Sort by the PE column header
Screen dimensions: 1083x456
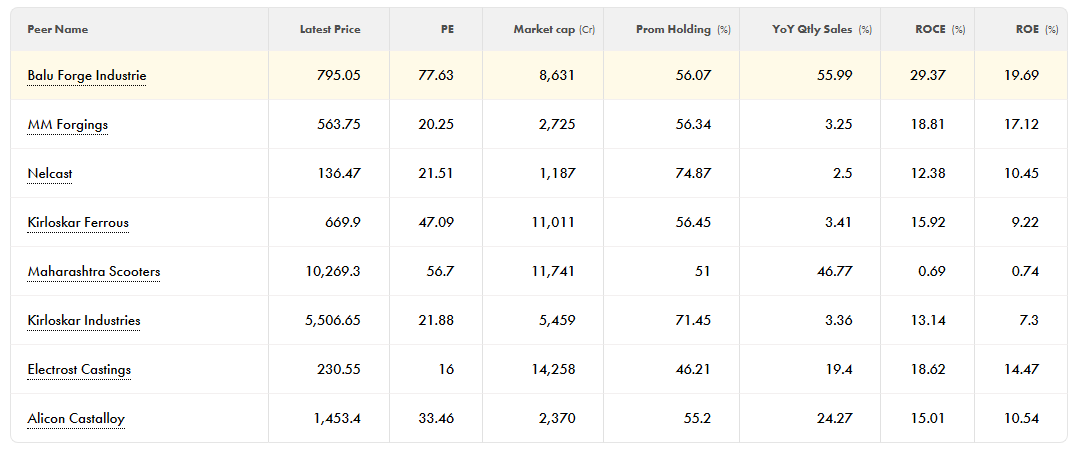tap(448, 30)
